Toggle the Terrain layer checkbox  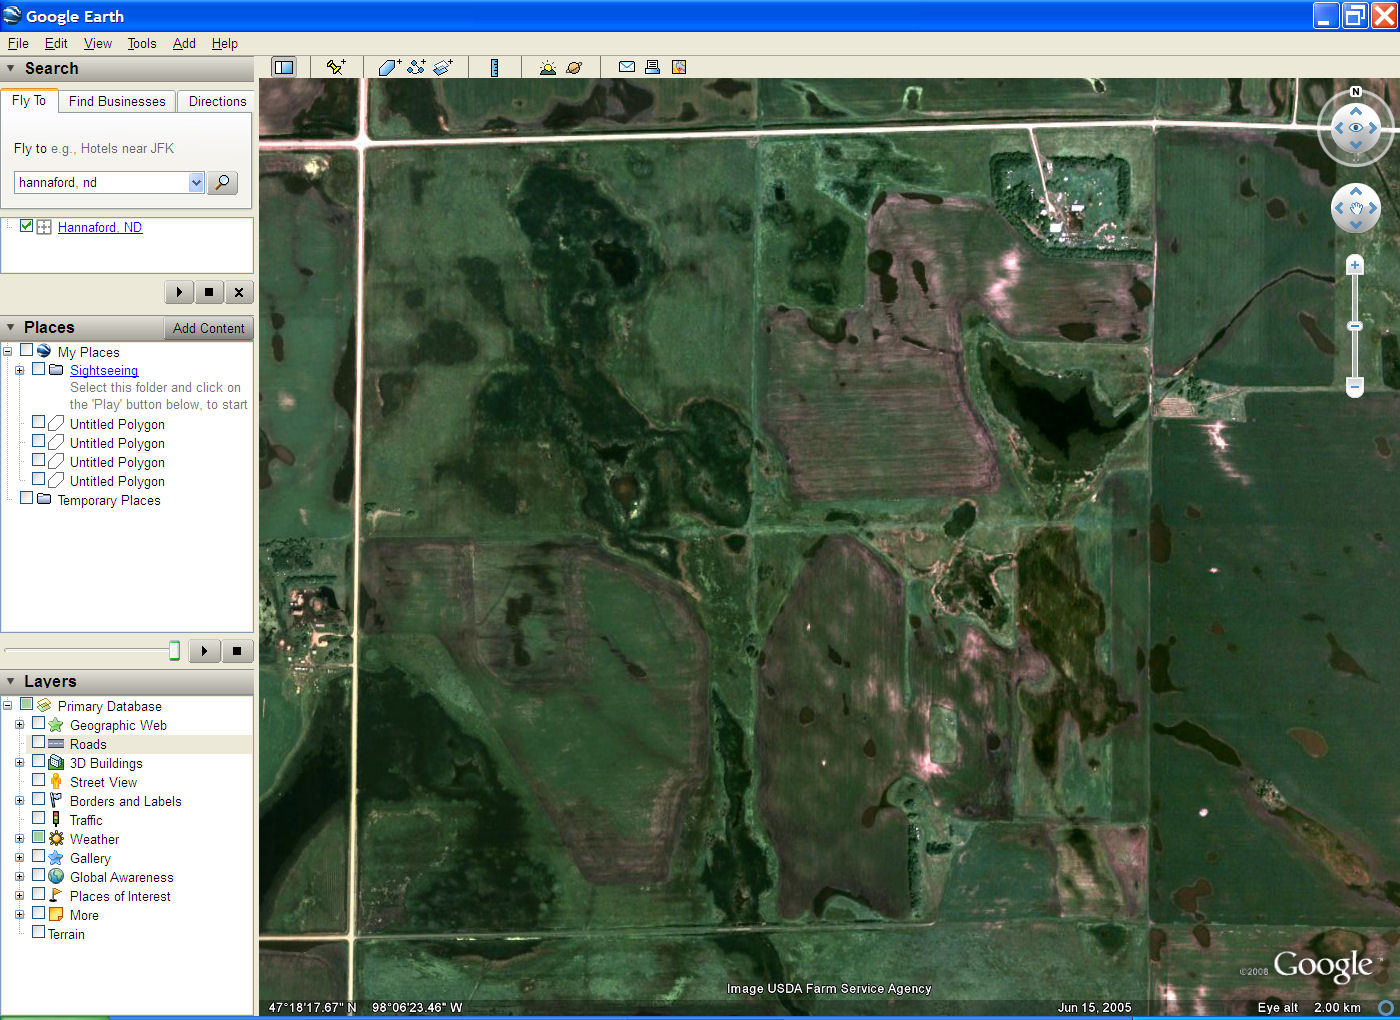tap(38, 932)
